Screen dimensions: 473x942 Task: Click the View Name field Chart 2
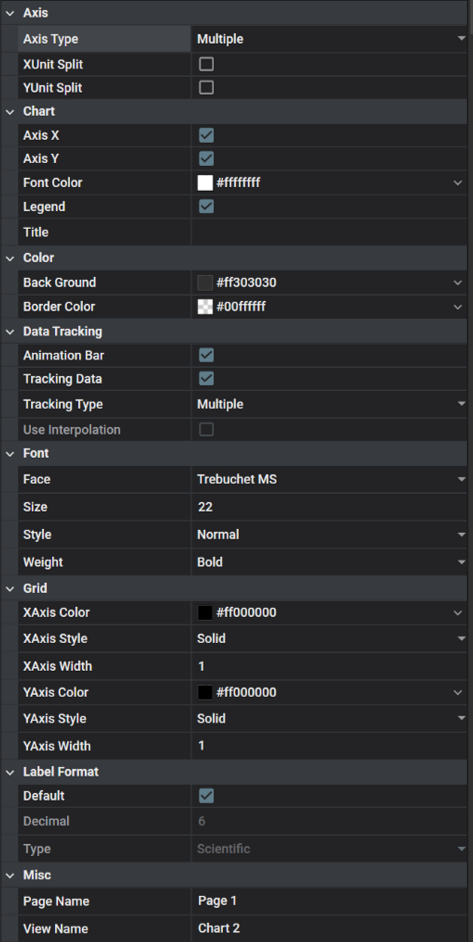(x=329, y=928)
